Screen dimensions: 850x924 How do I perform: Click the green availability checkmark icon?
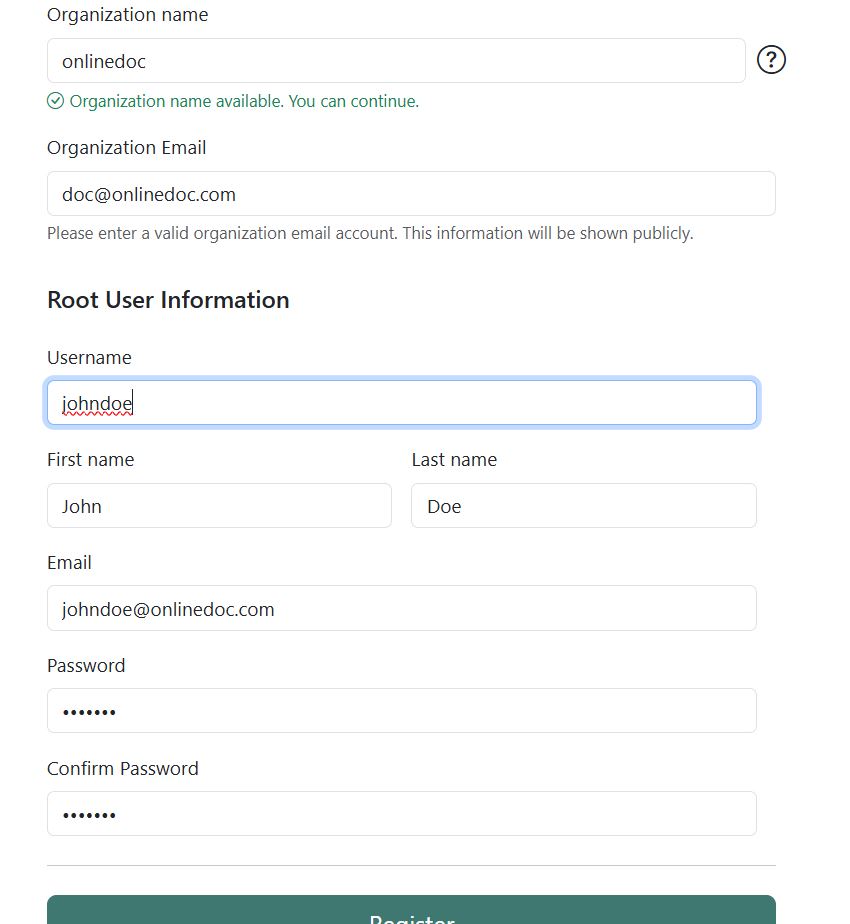(56, 101)
